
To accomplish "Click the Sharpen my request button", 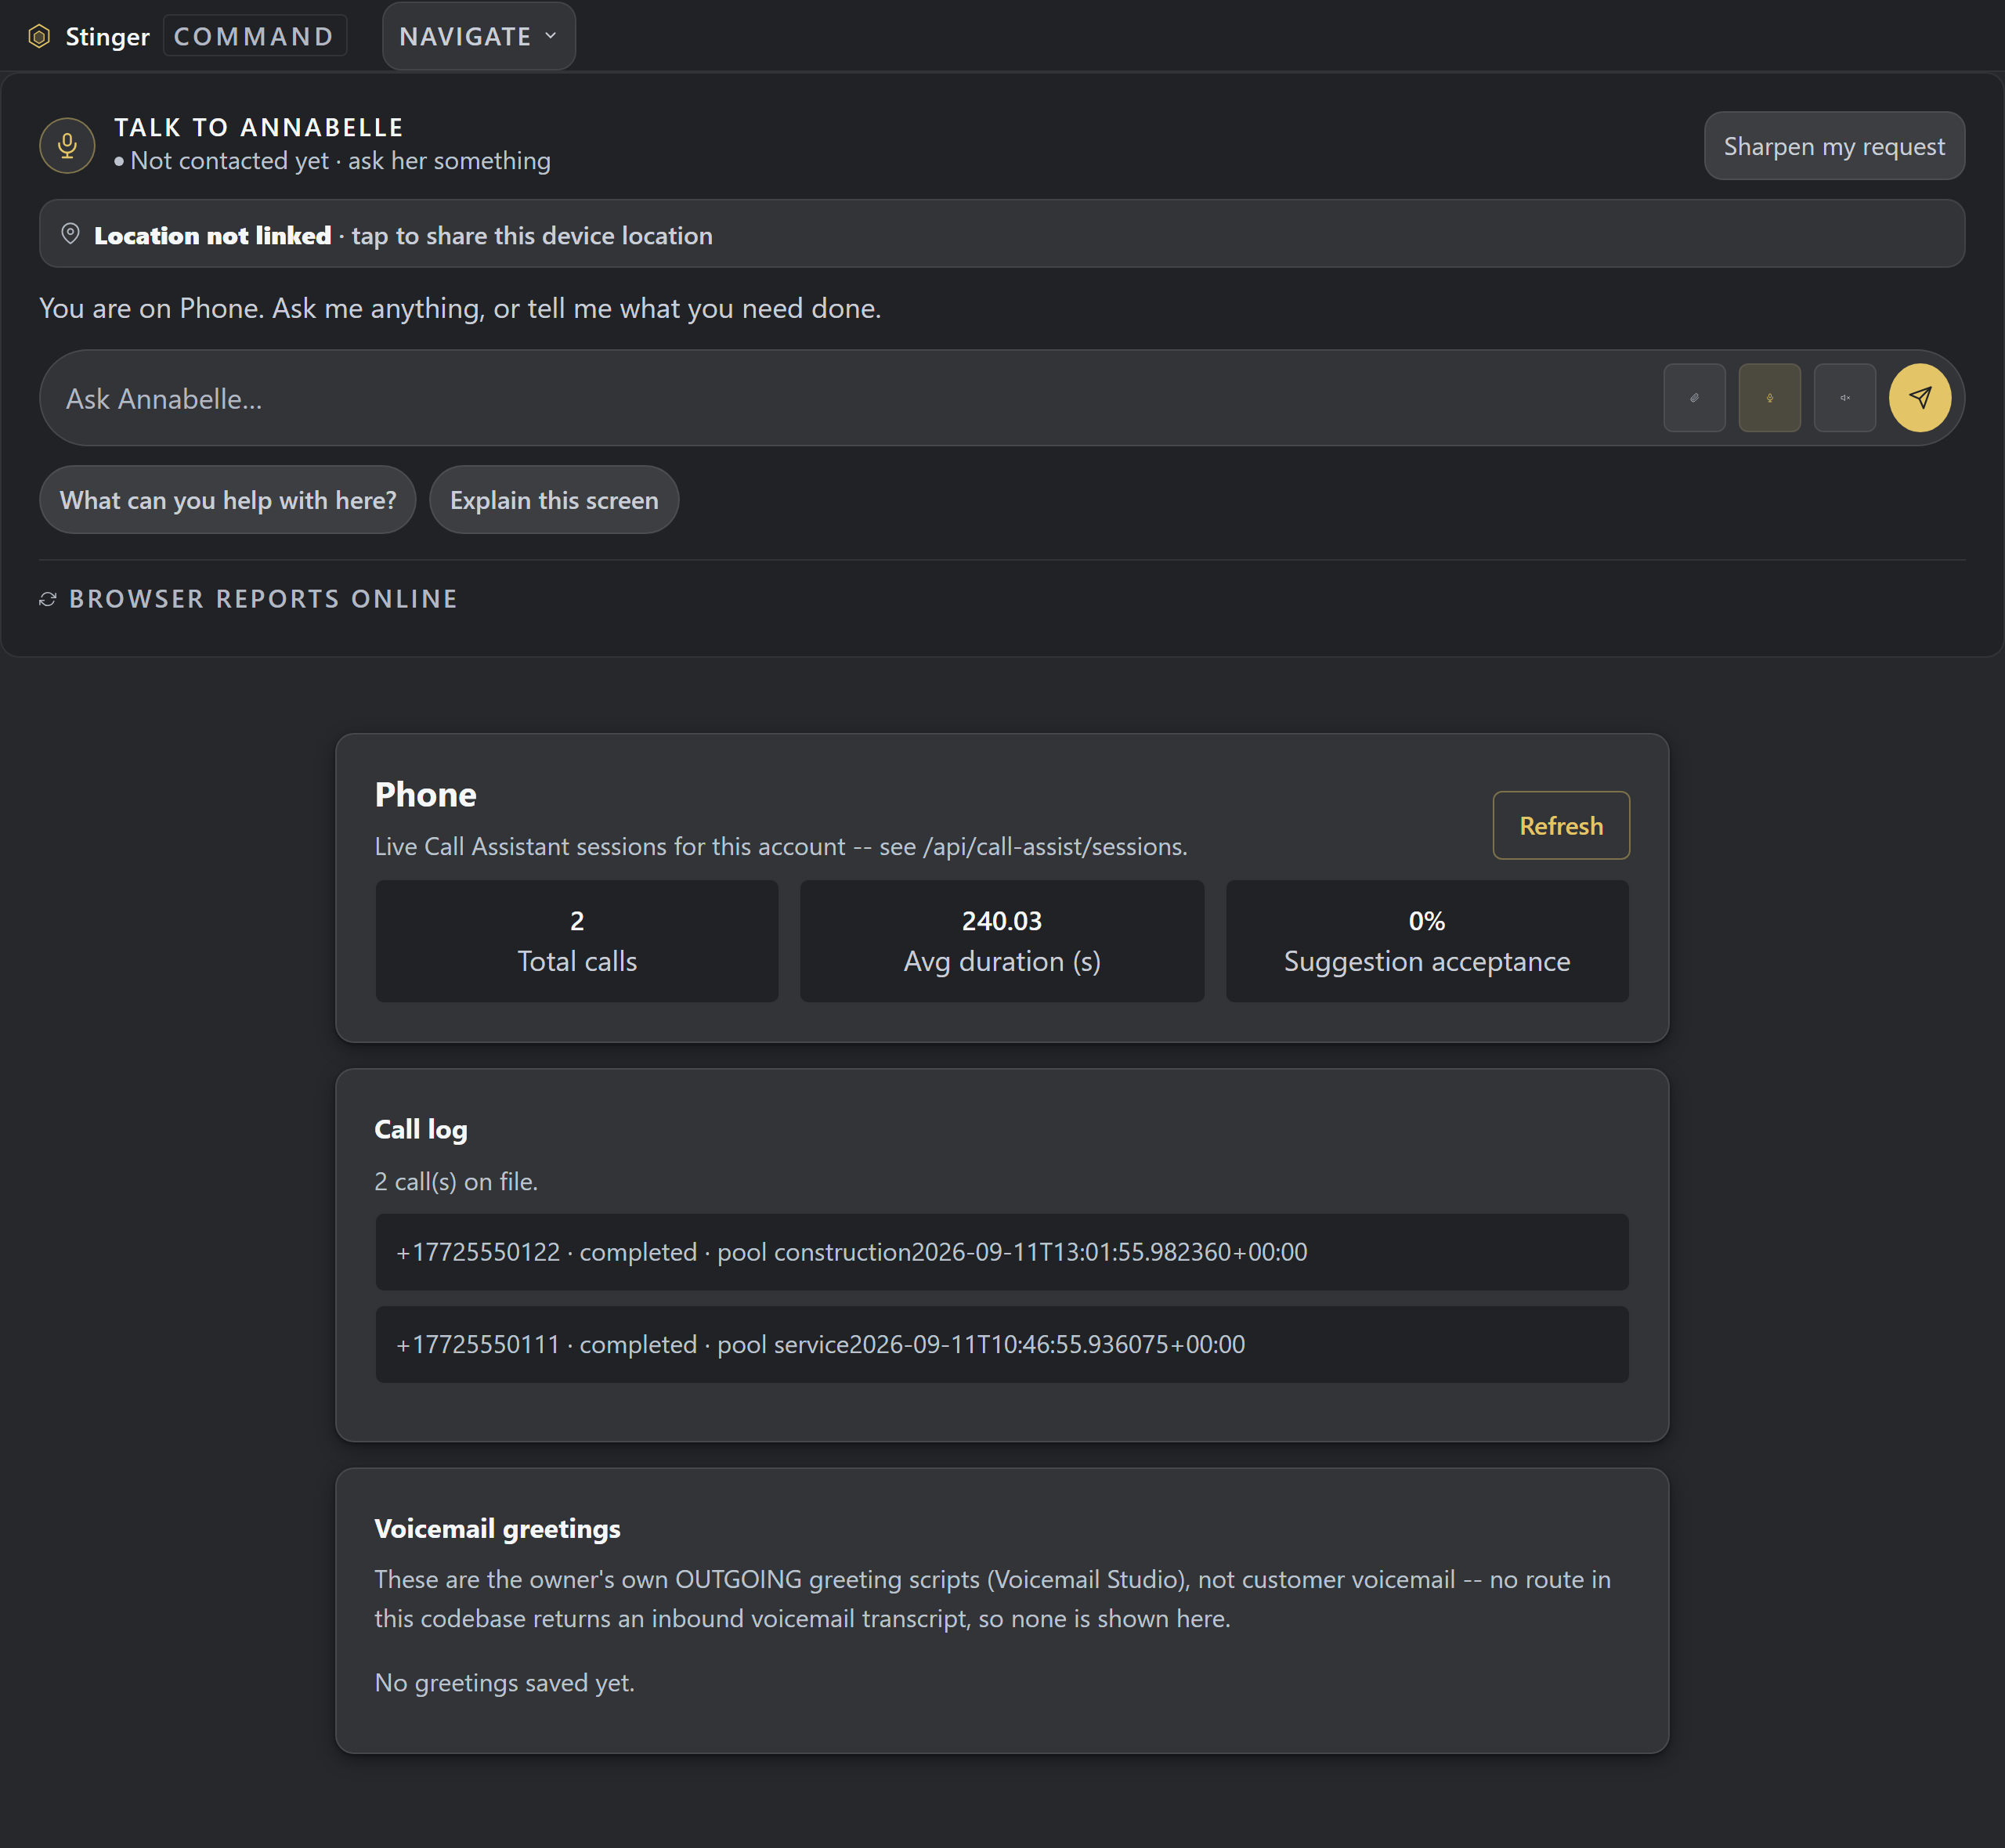I will click(1834, 146).
